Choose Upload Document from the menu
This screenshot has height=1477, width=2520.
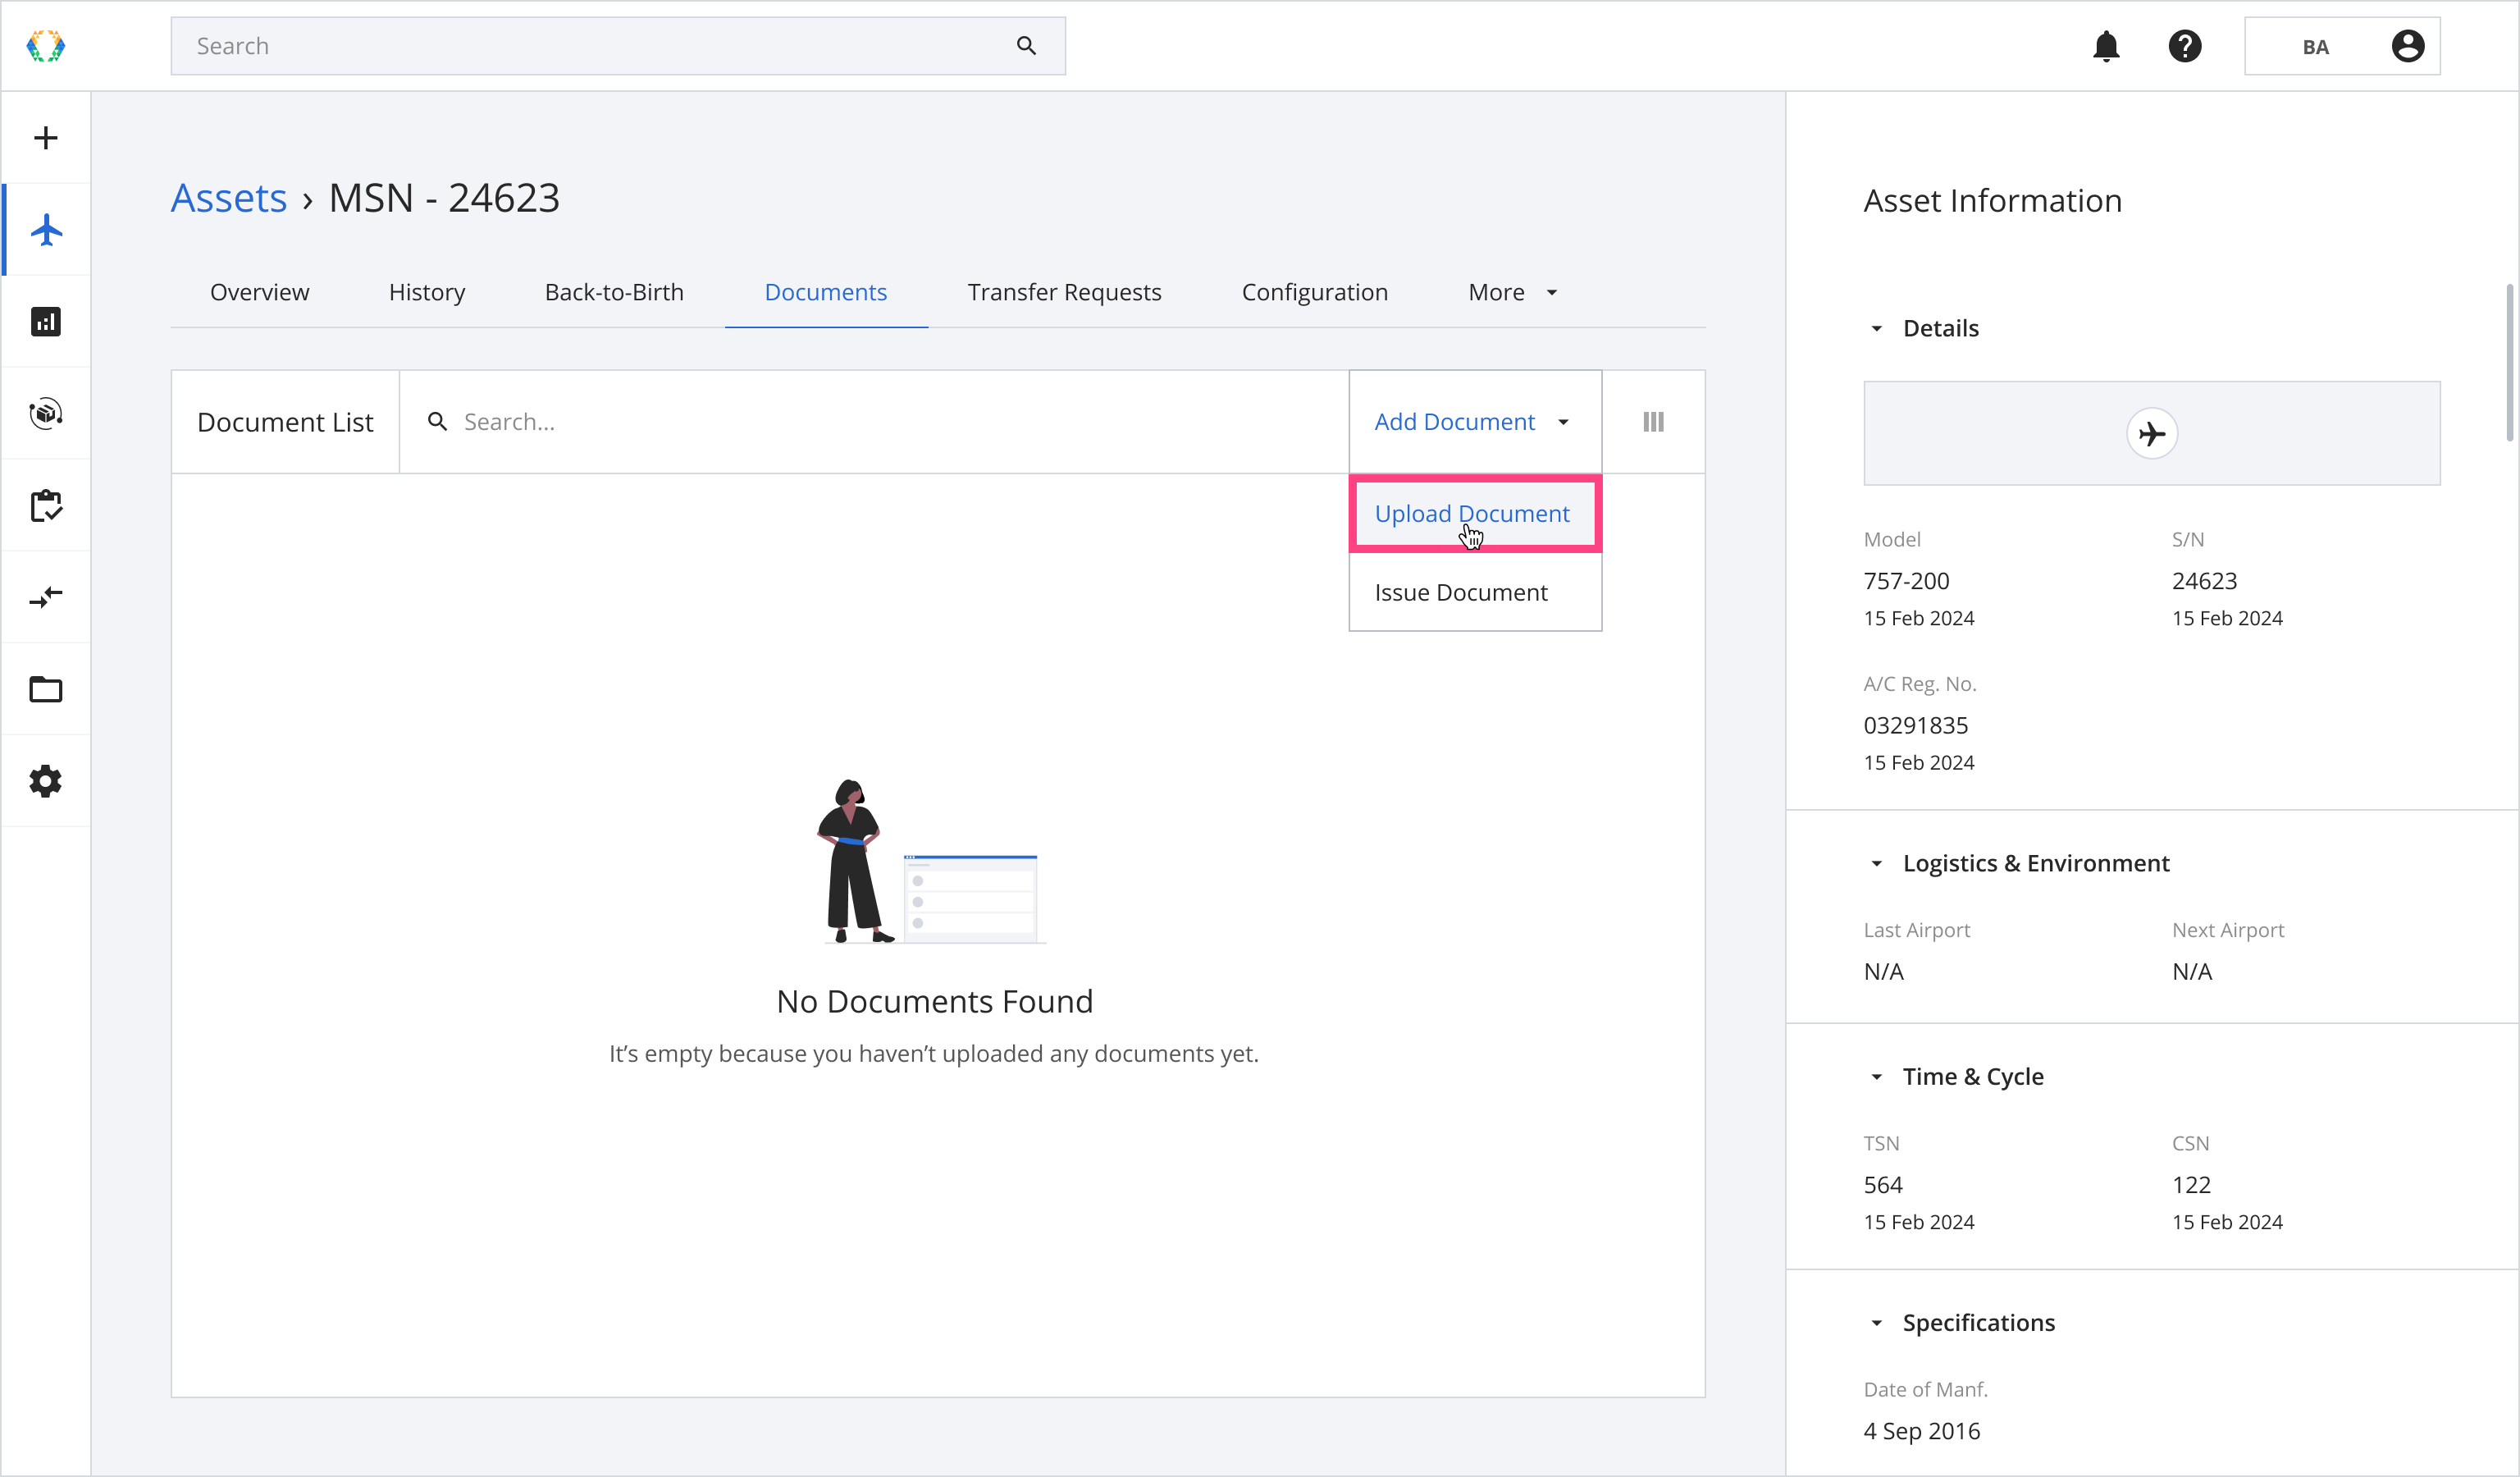[x=1474, y=513]
